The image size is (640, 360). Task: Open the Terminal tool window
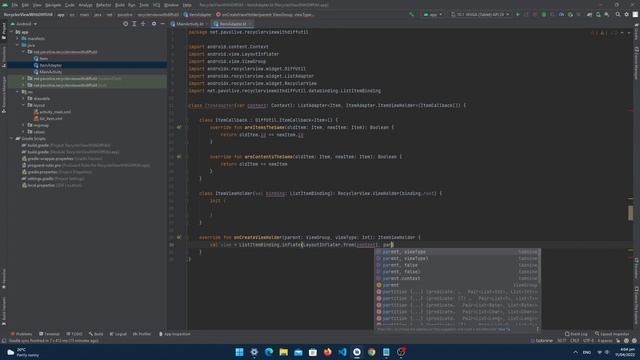[x=49, y=334]
